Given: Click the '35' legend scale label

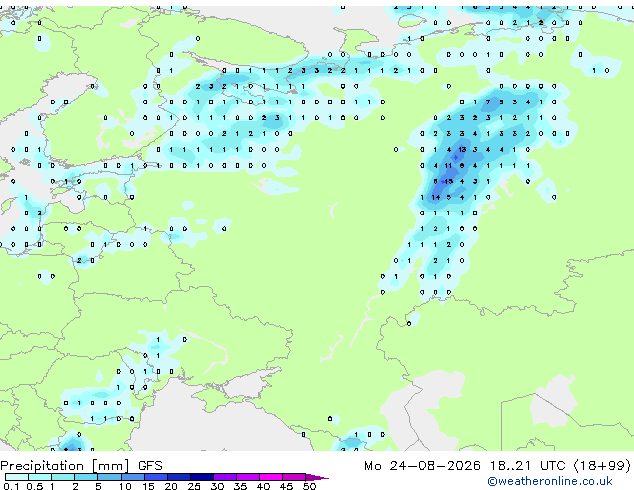Looking at the screenshot, I should (x=240, y=486).
